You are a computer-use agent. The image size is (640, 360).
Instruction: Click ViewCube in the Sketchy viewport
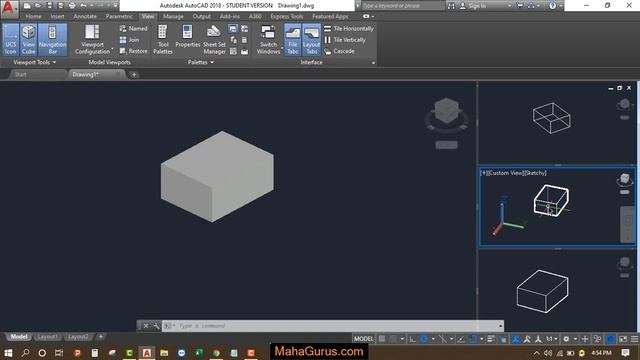tap(624, 178)
